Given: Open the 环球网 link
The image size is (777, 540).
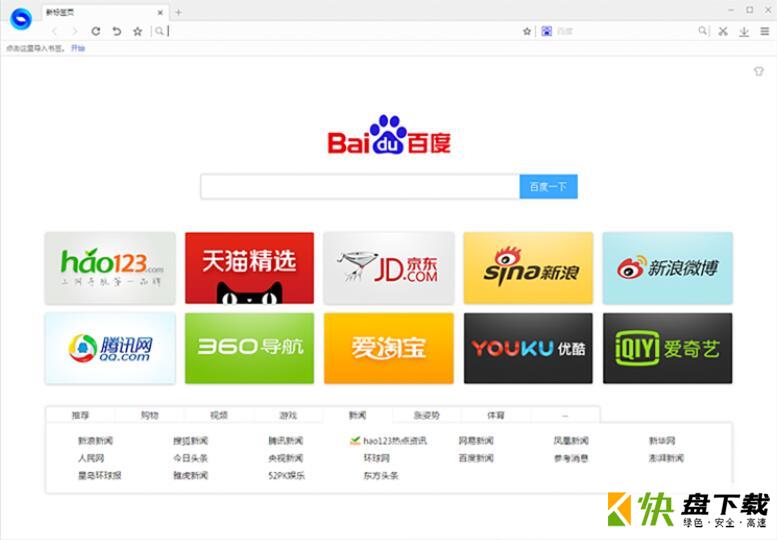Looking at the screenshot, I should [377, 458].
